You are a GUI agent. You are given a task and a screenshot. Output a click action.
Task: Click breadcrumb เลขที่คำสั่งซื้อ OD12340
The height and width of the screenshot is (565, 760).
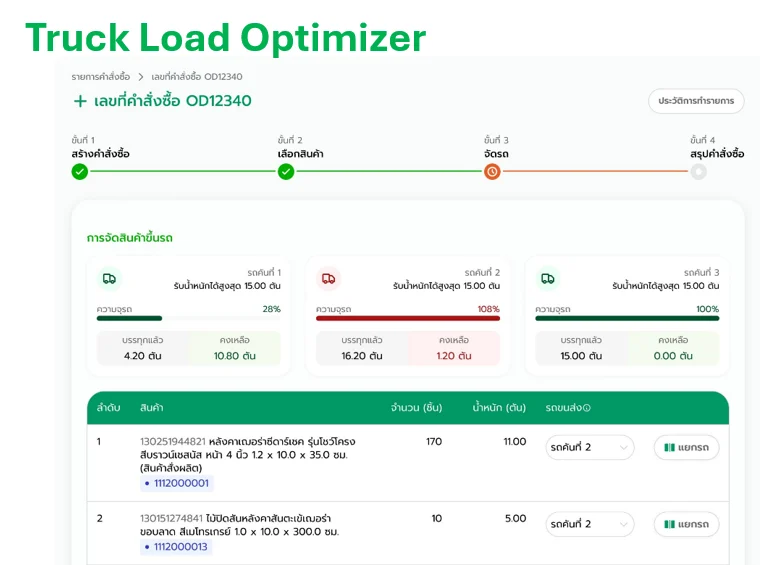pos(197,77)
